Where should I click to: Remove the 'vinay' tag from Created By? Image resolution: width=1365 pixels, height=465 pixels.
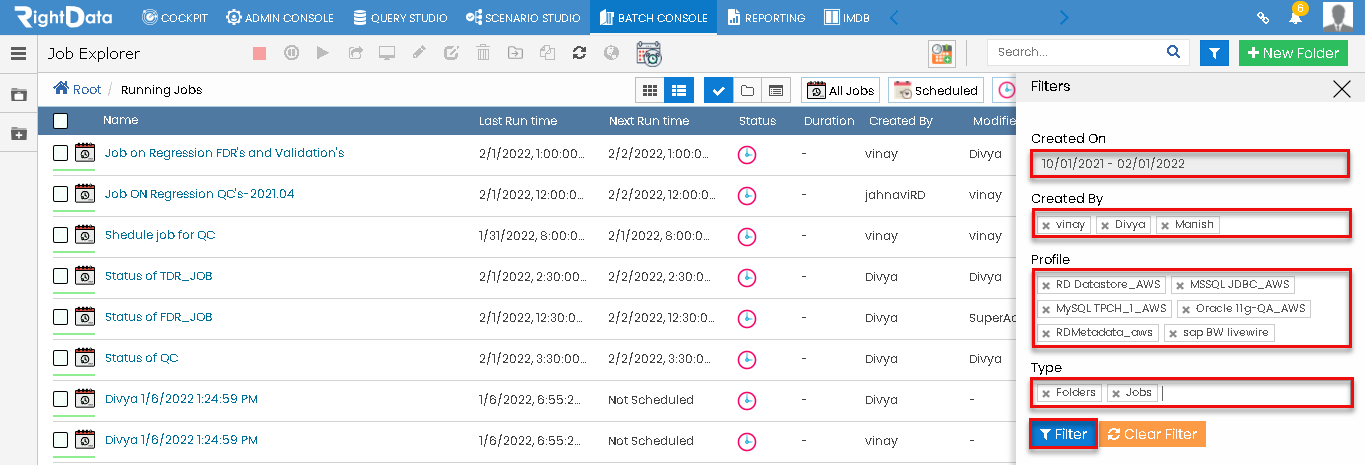(1046, 226)
